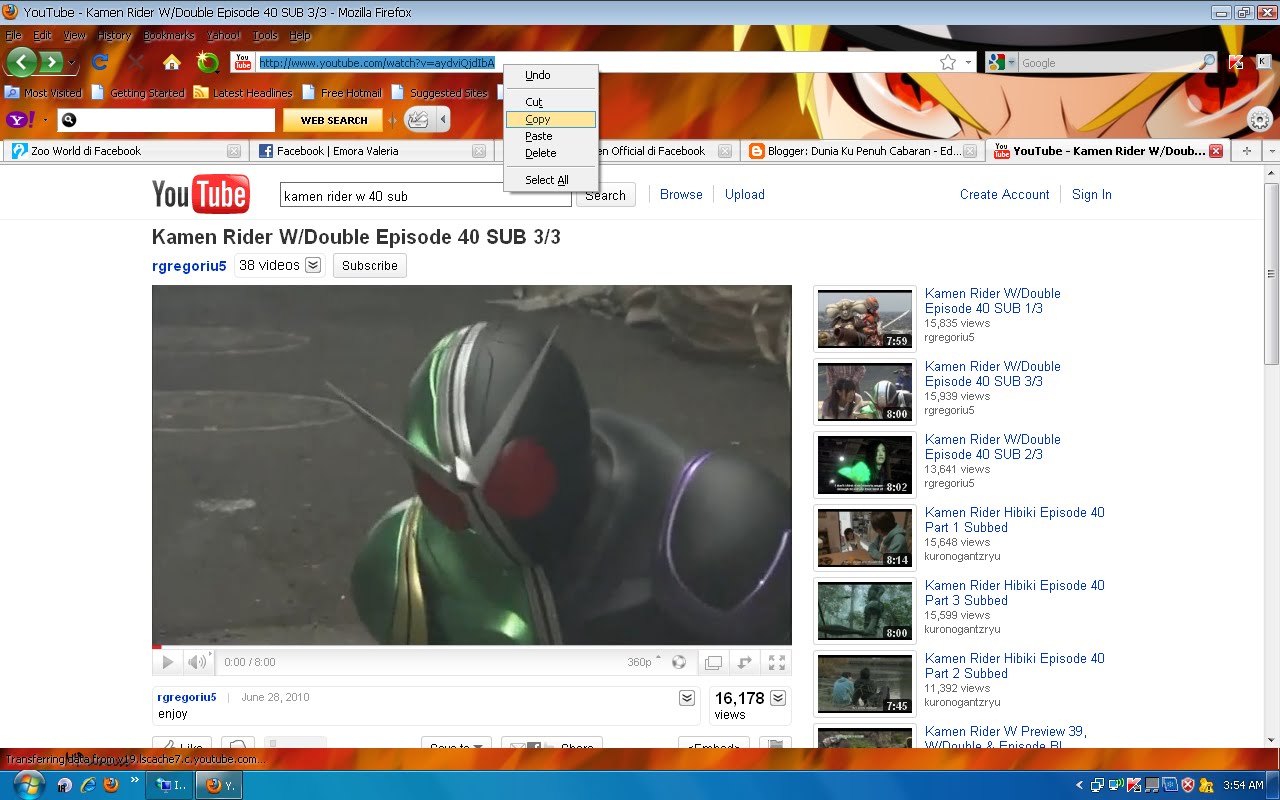Open the Browse link
This screenshot has height=800, width=1280.
[681, 194]
